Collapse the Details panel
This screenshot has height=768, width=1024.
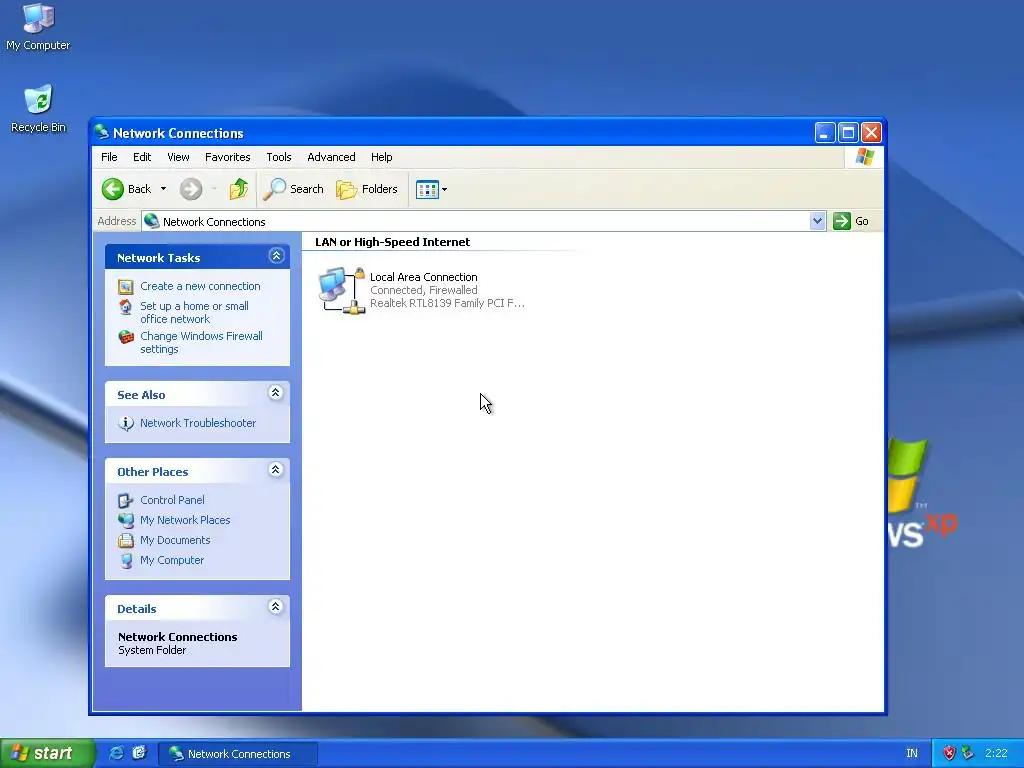click(x=276, y=607)
